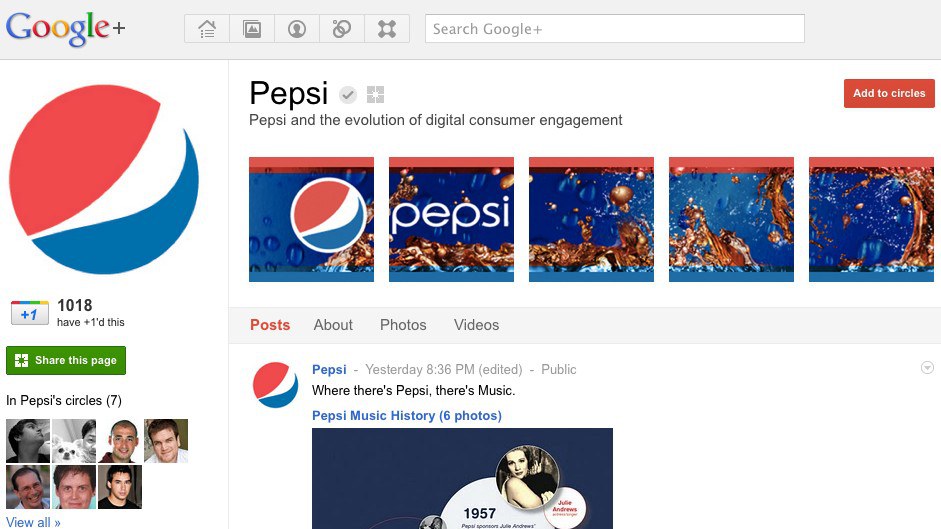Click the man in profile circle photo
This screenshot has height=529, width=941.
28,441
